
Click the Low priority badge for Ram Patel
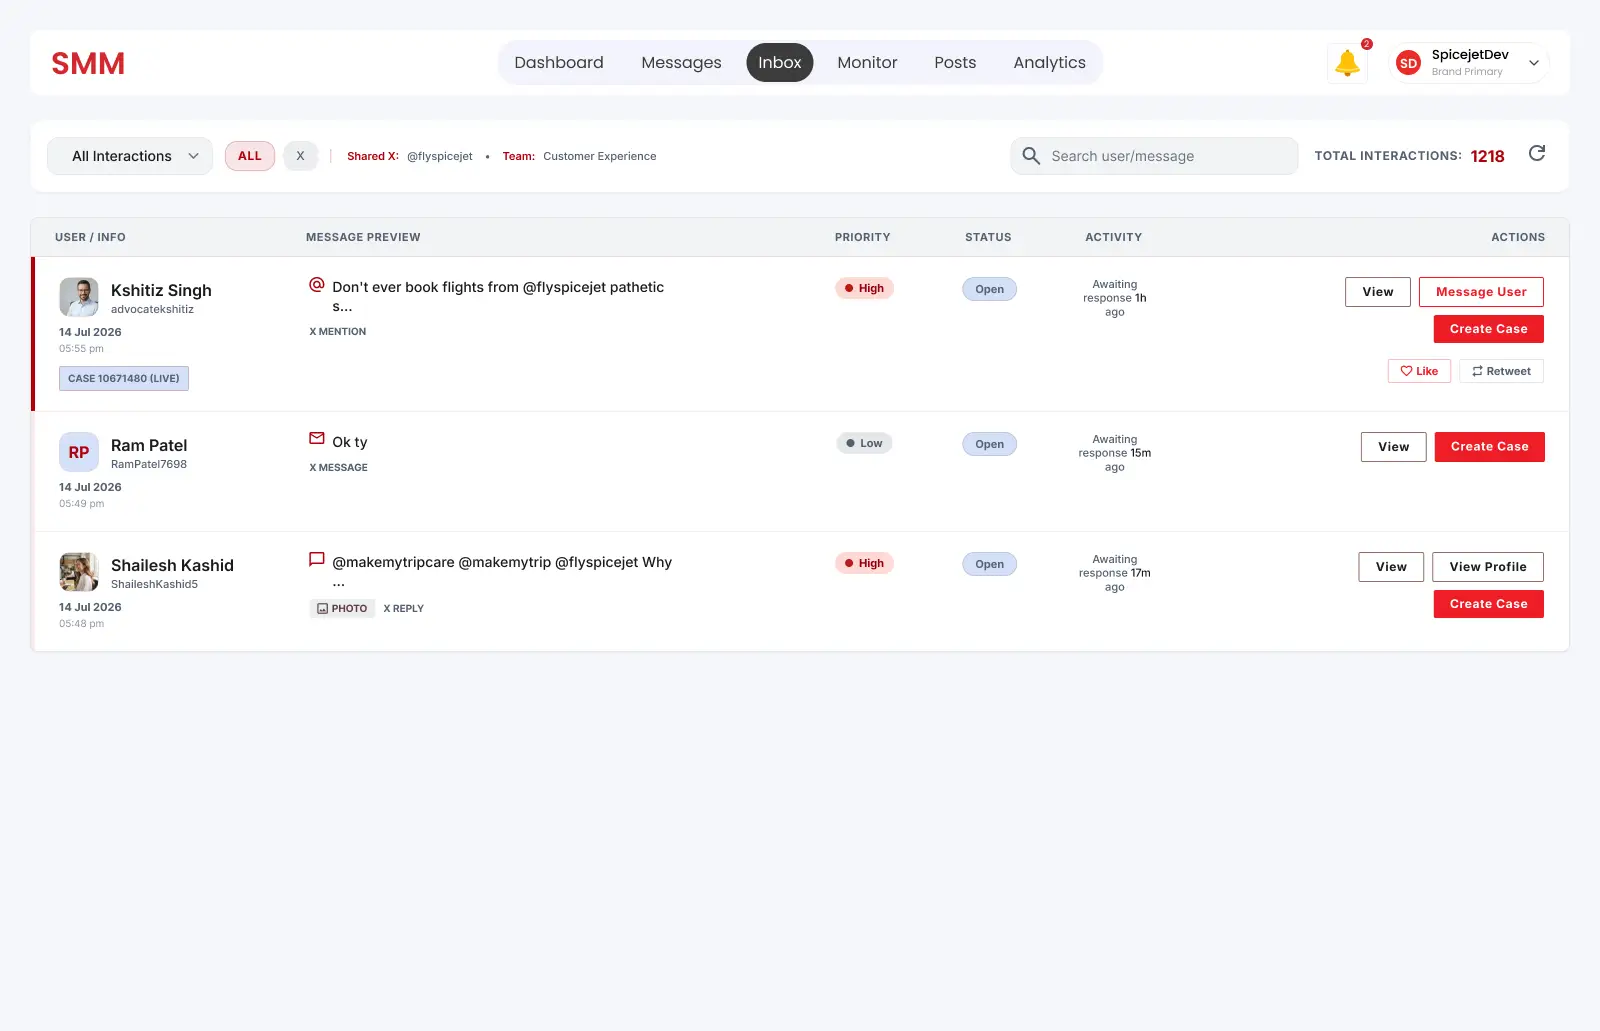[x=865, y=443]
